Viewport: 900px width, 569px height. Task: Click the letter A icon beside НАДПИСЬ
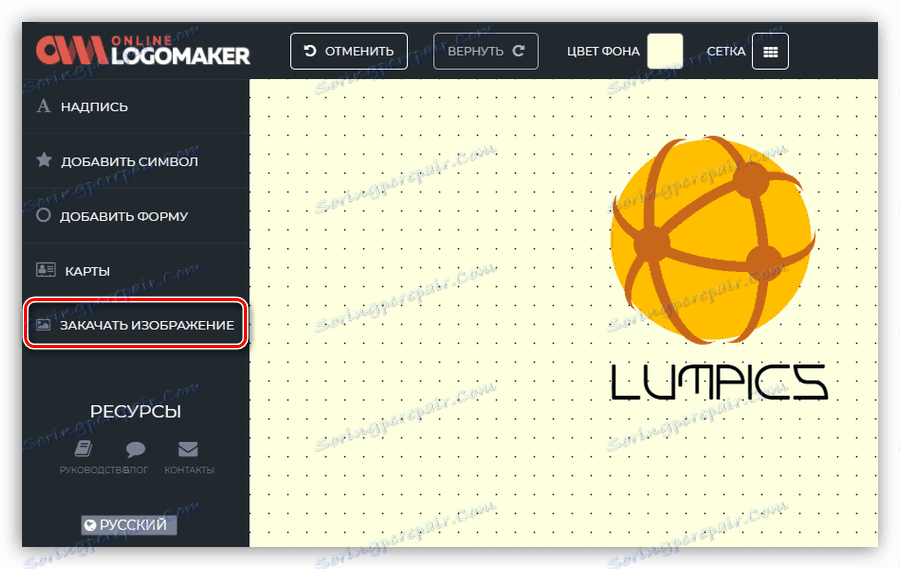click(x=44, y=106)
